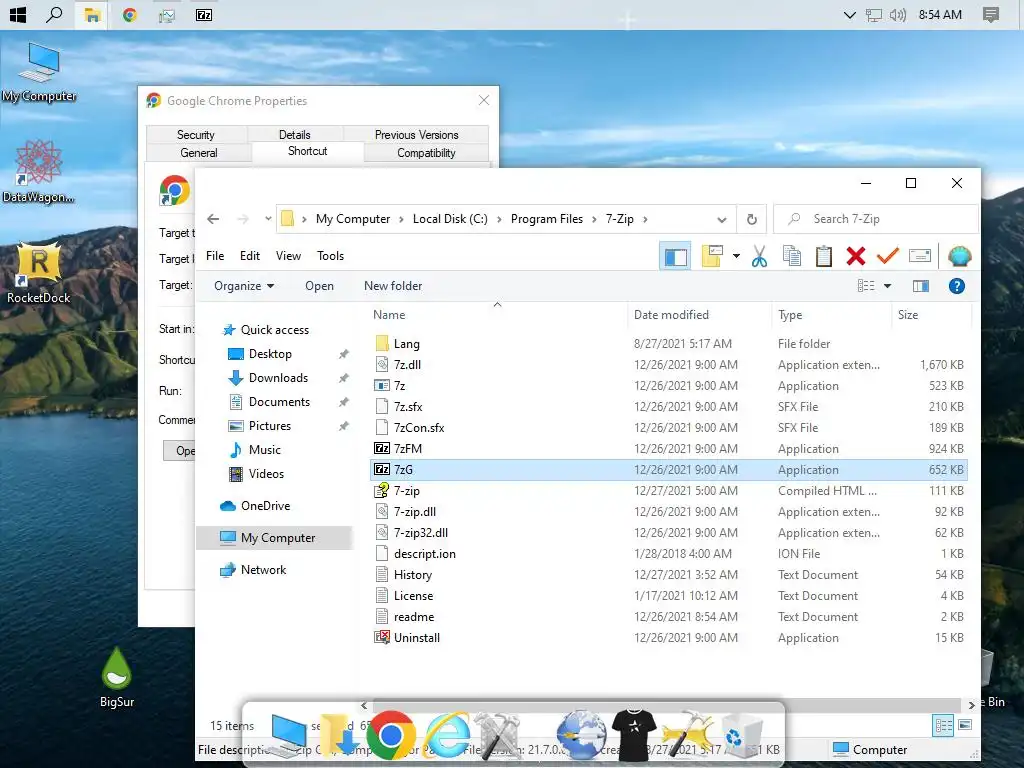This screenshot has height=768, width=1024.
Task: Open the recent locations dropdown arrow
Action: (x=268, y=219)
